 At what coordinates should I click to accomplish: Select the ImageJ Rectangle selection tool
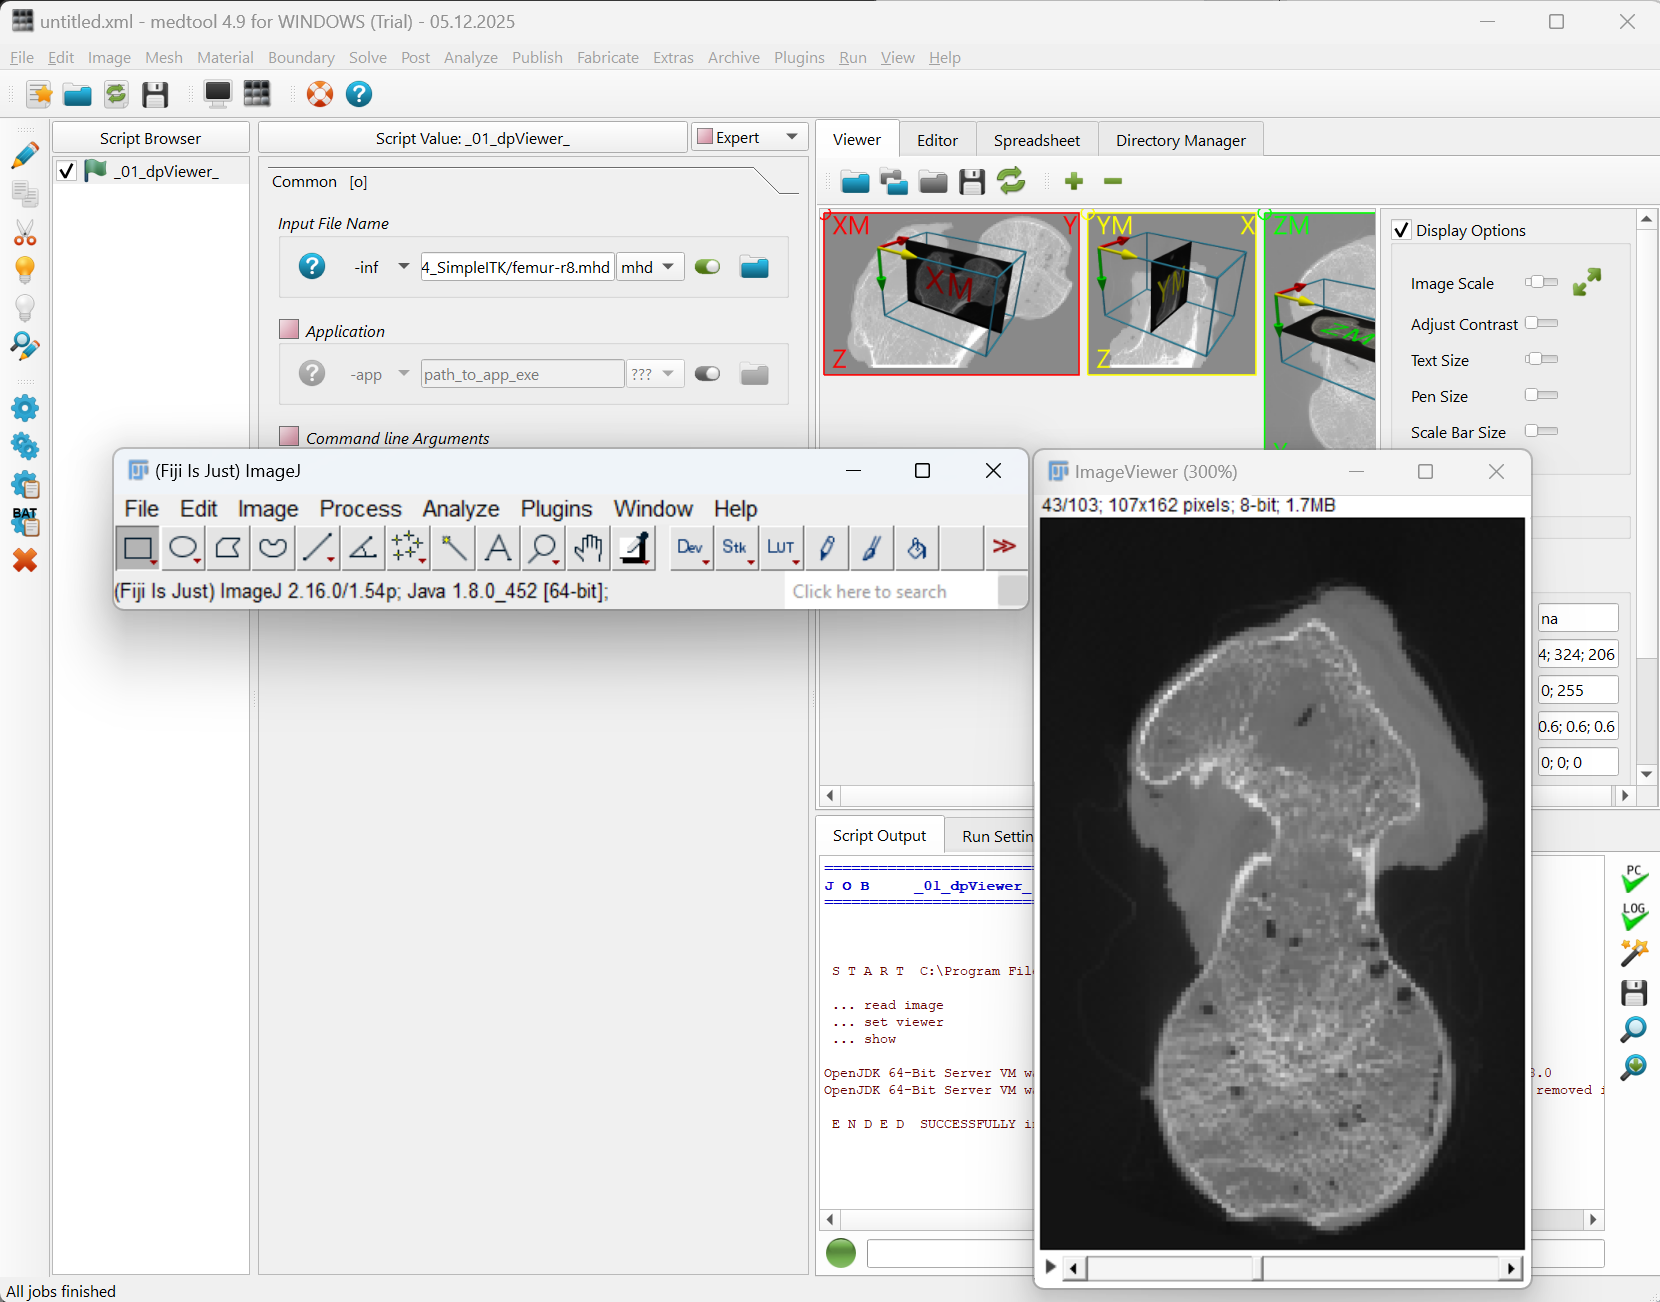[137, 548]
